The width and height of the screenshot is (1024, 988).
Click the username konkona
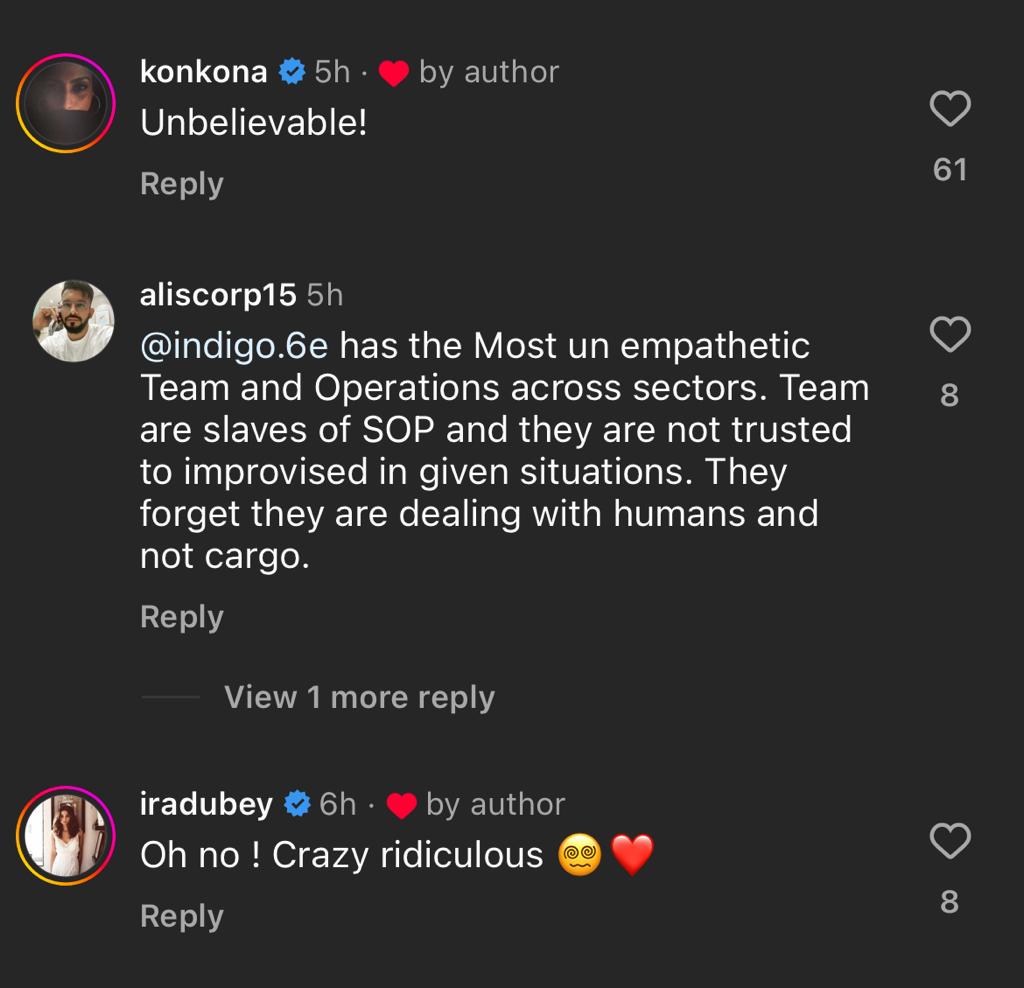tap(203, 70)
